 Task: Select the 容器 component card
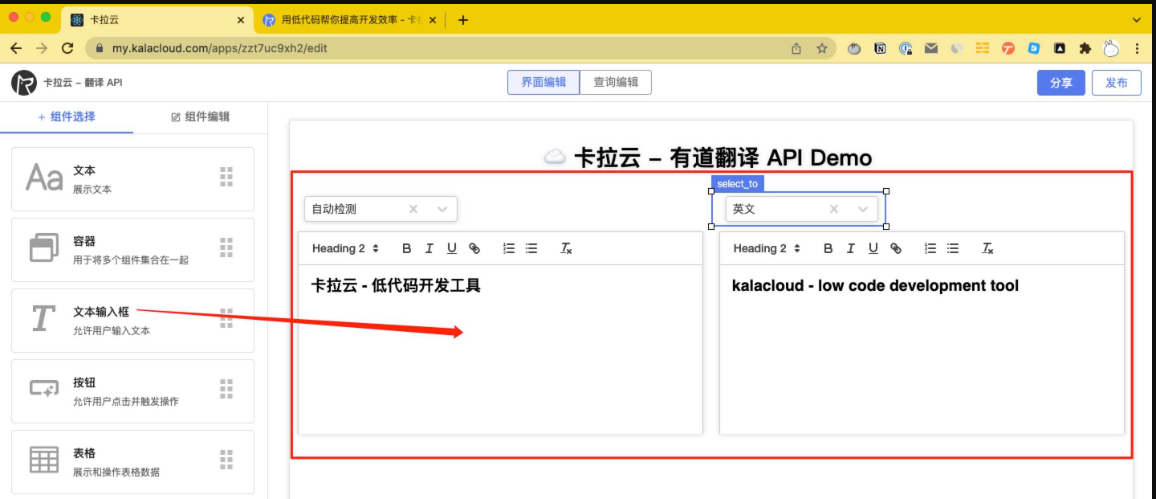pos(133,248)
